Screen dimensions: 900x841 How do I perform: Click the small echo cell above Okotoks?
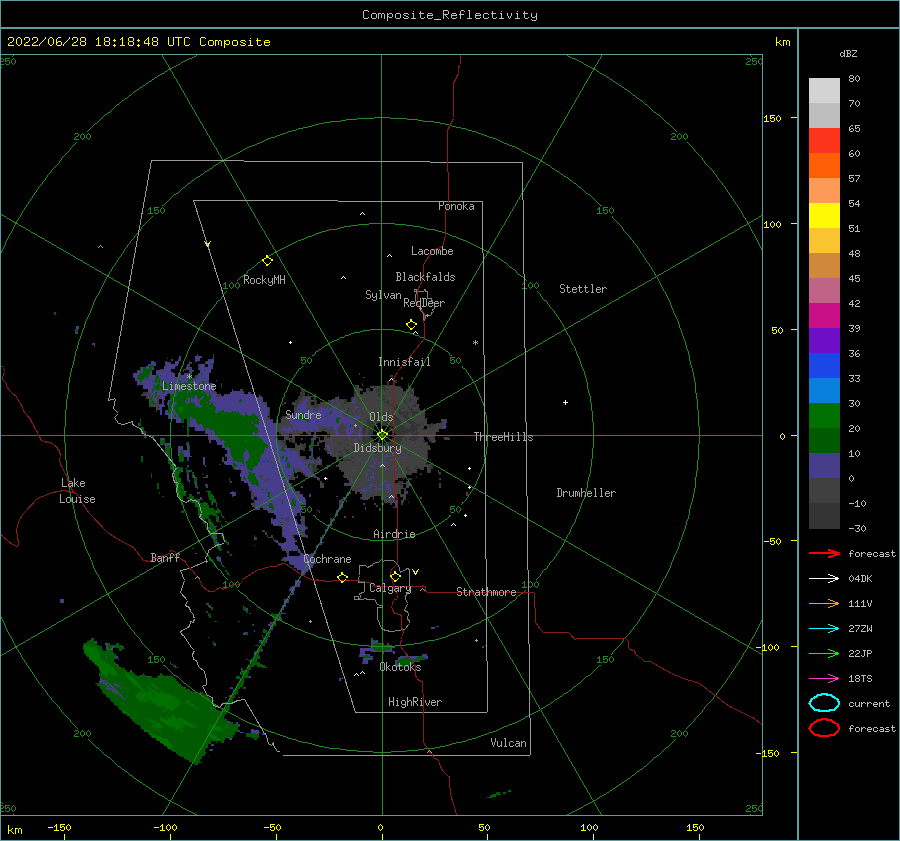[378, 649]
